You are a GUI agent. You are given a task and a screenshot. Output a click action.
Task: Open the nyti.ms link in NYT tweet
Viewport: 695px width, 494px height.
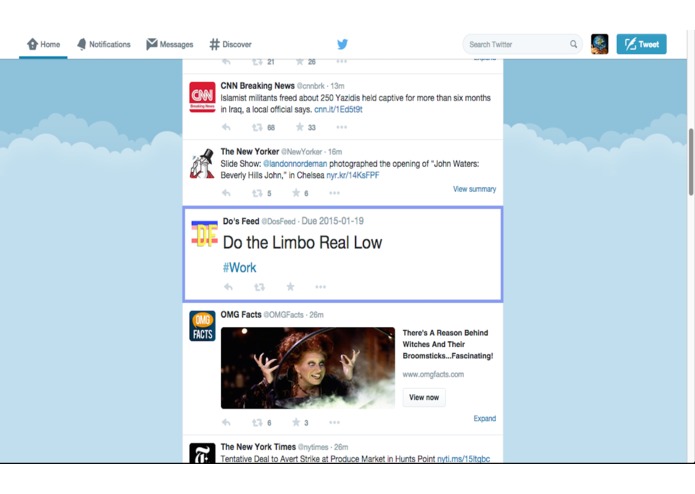(463, 459)
